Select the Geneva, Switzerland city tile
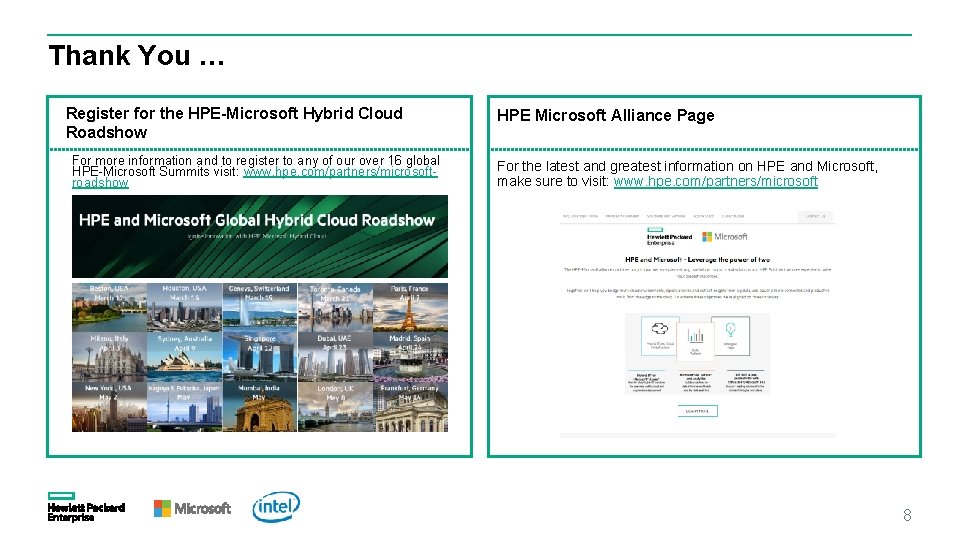Image resolution: width=960 pixels, height=540 pixels. click(260, 307)
